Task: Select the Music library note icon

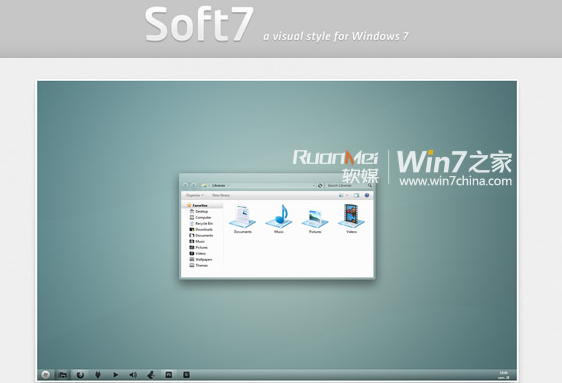Action: click(x=279, y=216)
